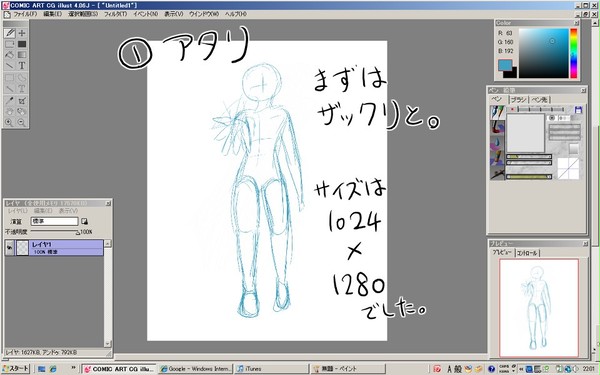Viewport: 600px width, 375px height.
Task: Open the ファイル(F) menu
Action: click(x=25, y=14)
